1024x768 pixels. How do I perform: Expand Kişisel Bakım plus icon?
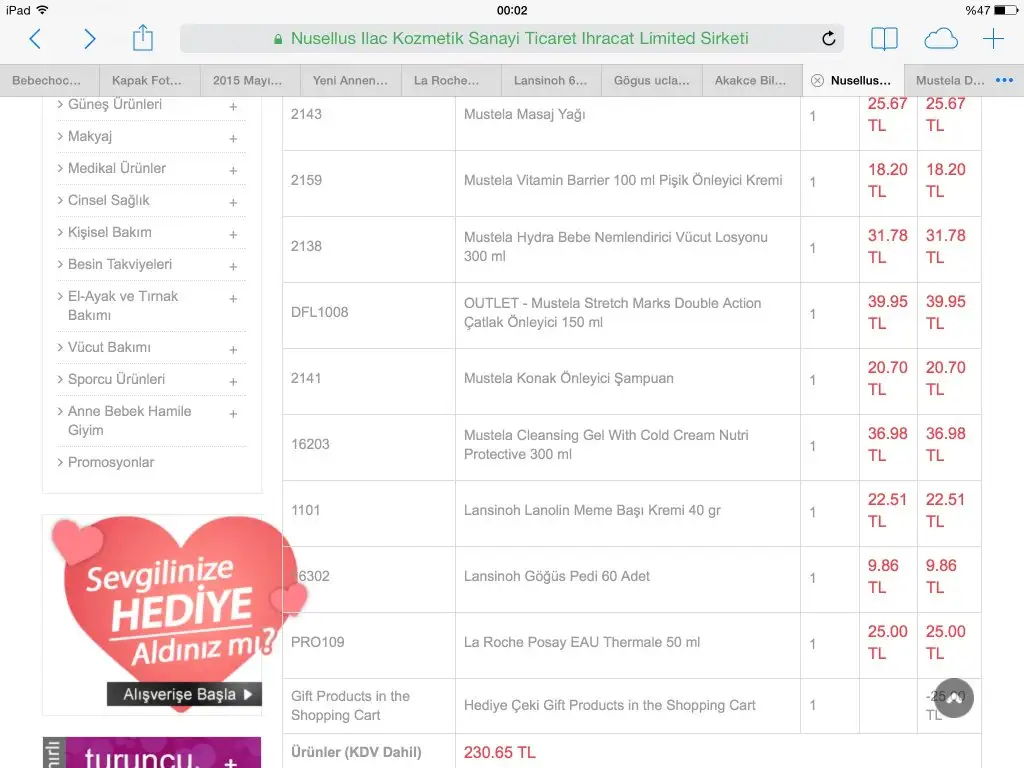click(233, 234)
